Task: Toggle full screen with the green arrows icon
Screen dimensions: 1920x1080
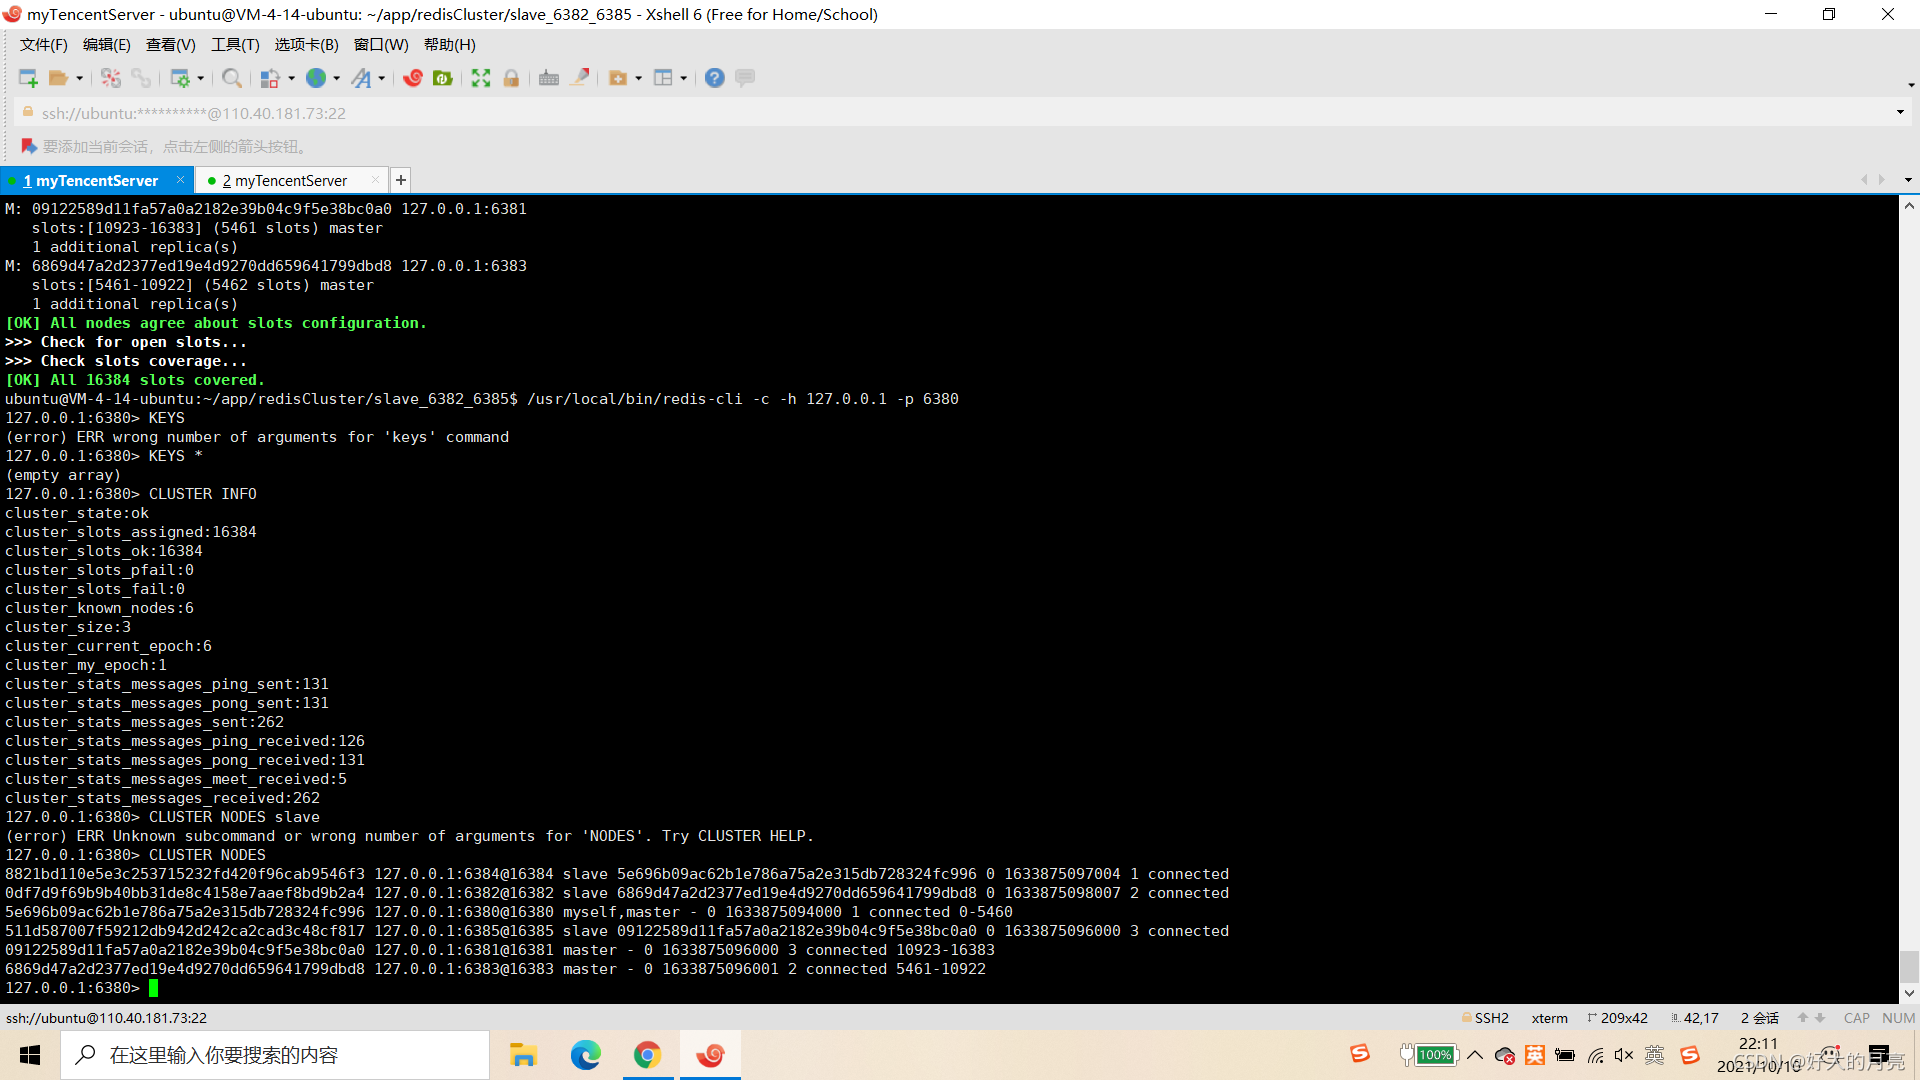Action: point(481,78)
